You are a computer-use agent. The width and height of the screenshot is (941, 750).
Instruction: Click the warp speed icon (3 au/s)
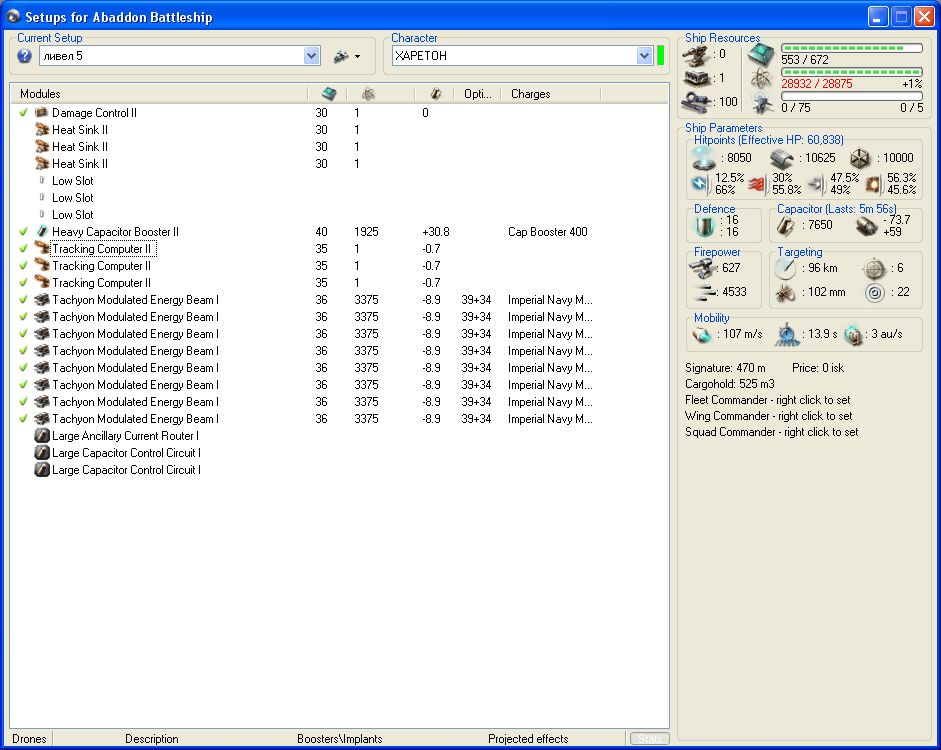pos(853,335)
